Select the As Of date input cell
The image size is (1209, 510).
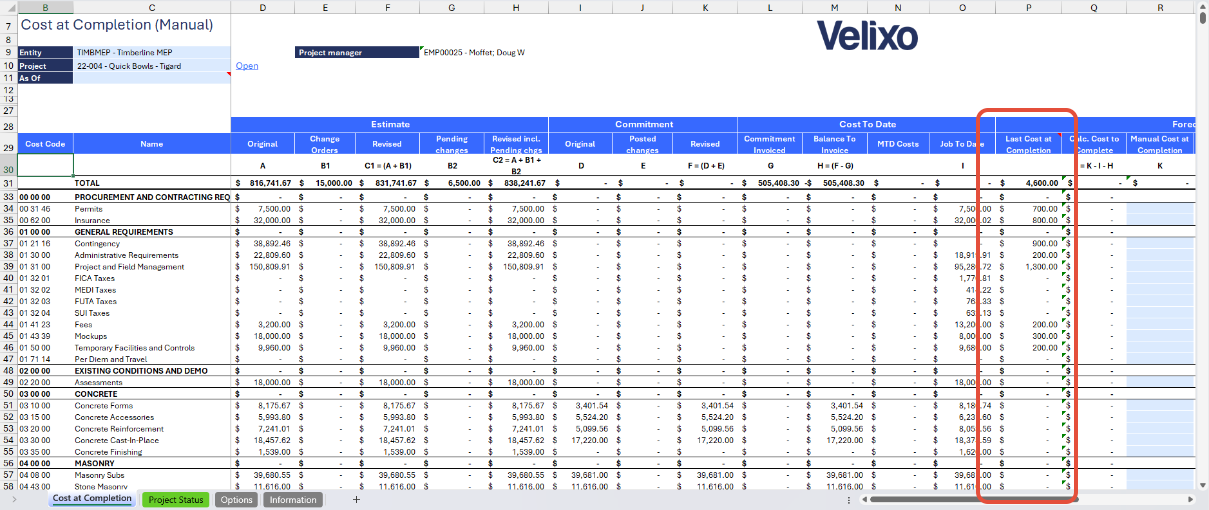pyautogui.click(x=152, y=78)
